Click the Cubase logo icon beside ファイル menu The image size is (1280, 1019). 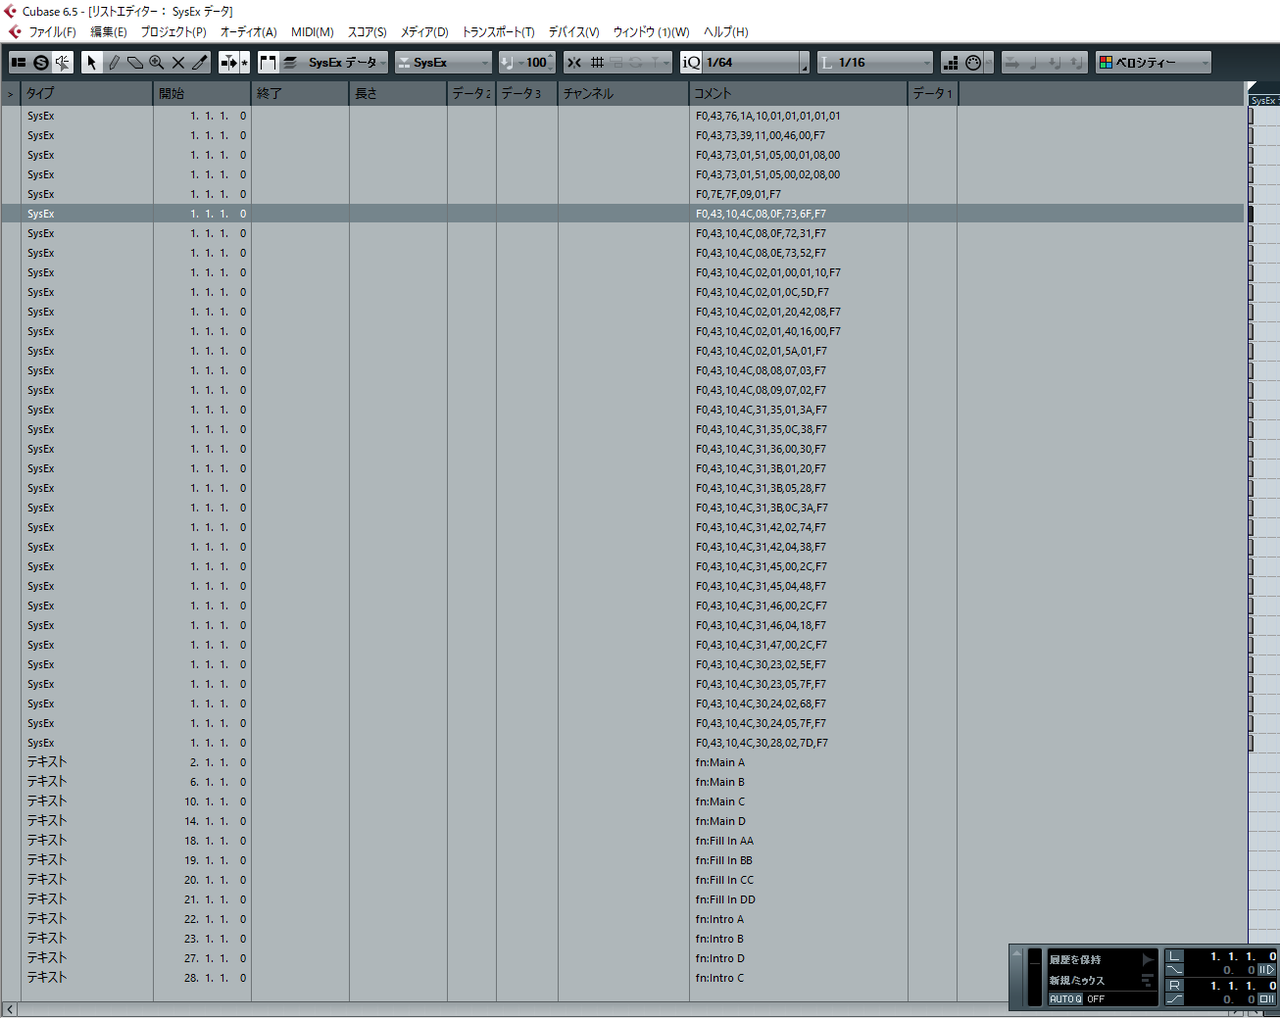[14, 32]
